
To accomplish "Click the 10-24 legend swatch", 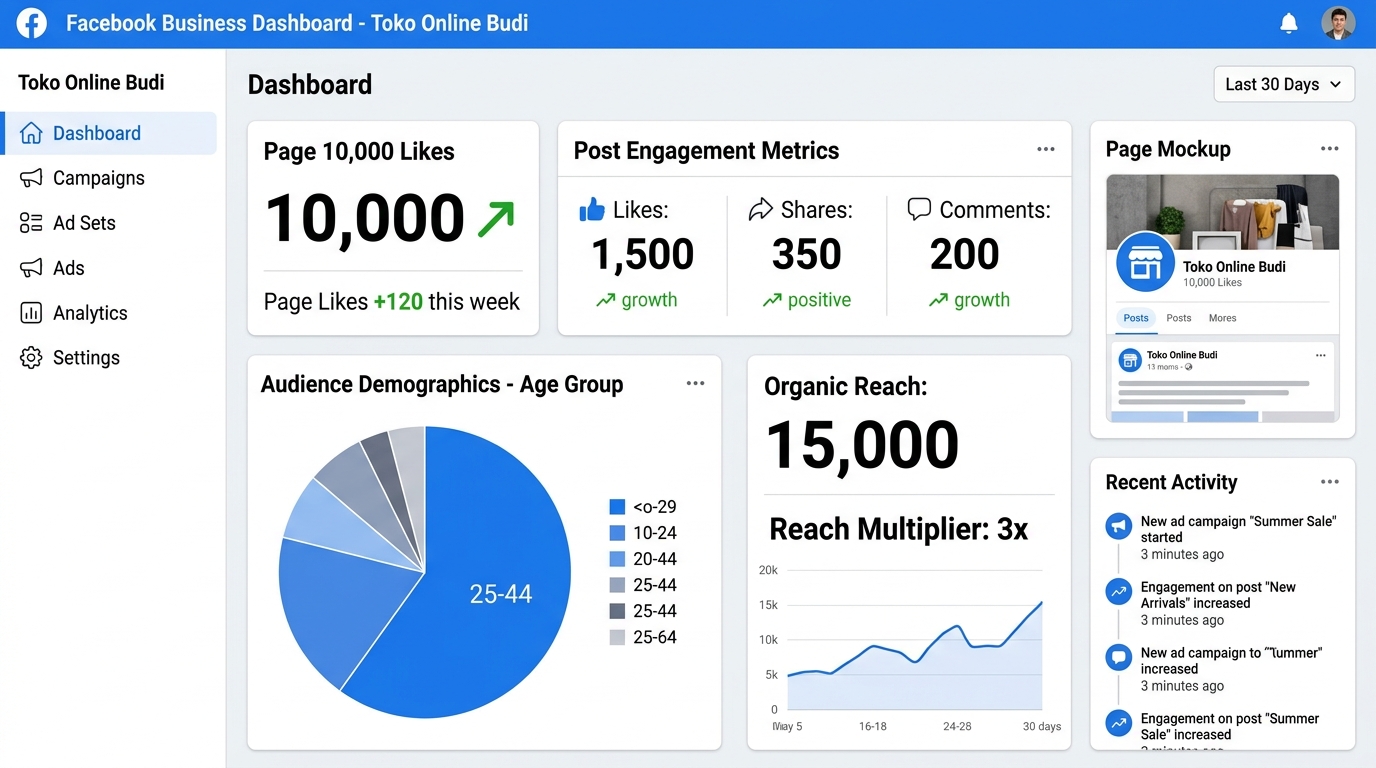I will (617, 533).
